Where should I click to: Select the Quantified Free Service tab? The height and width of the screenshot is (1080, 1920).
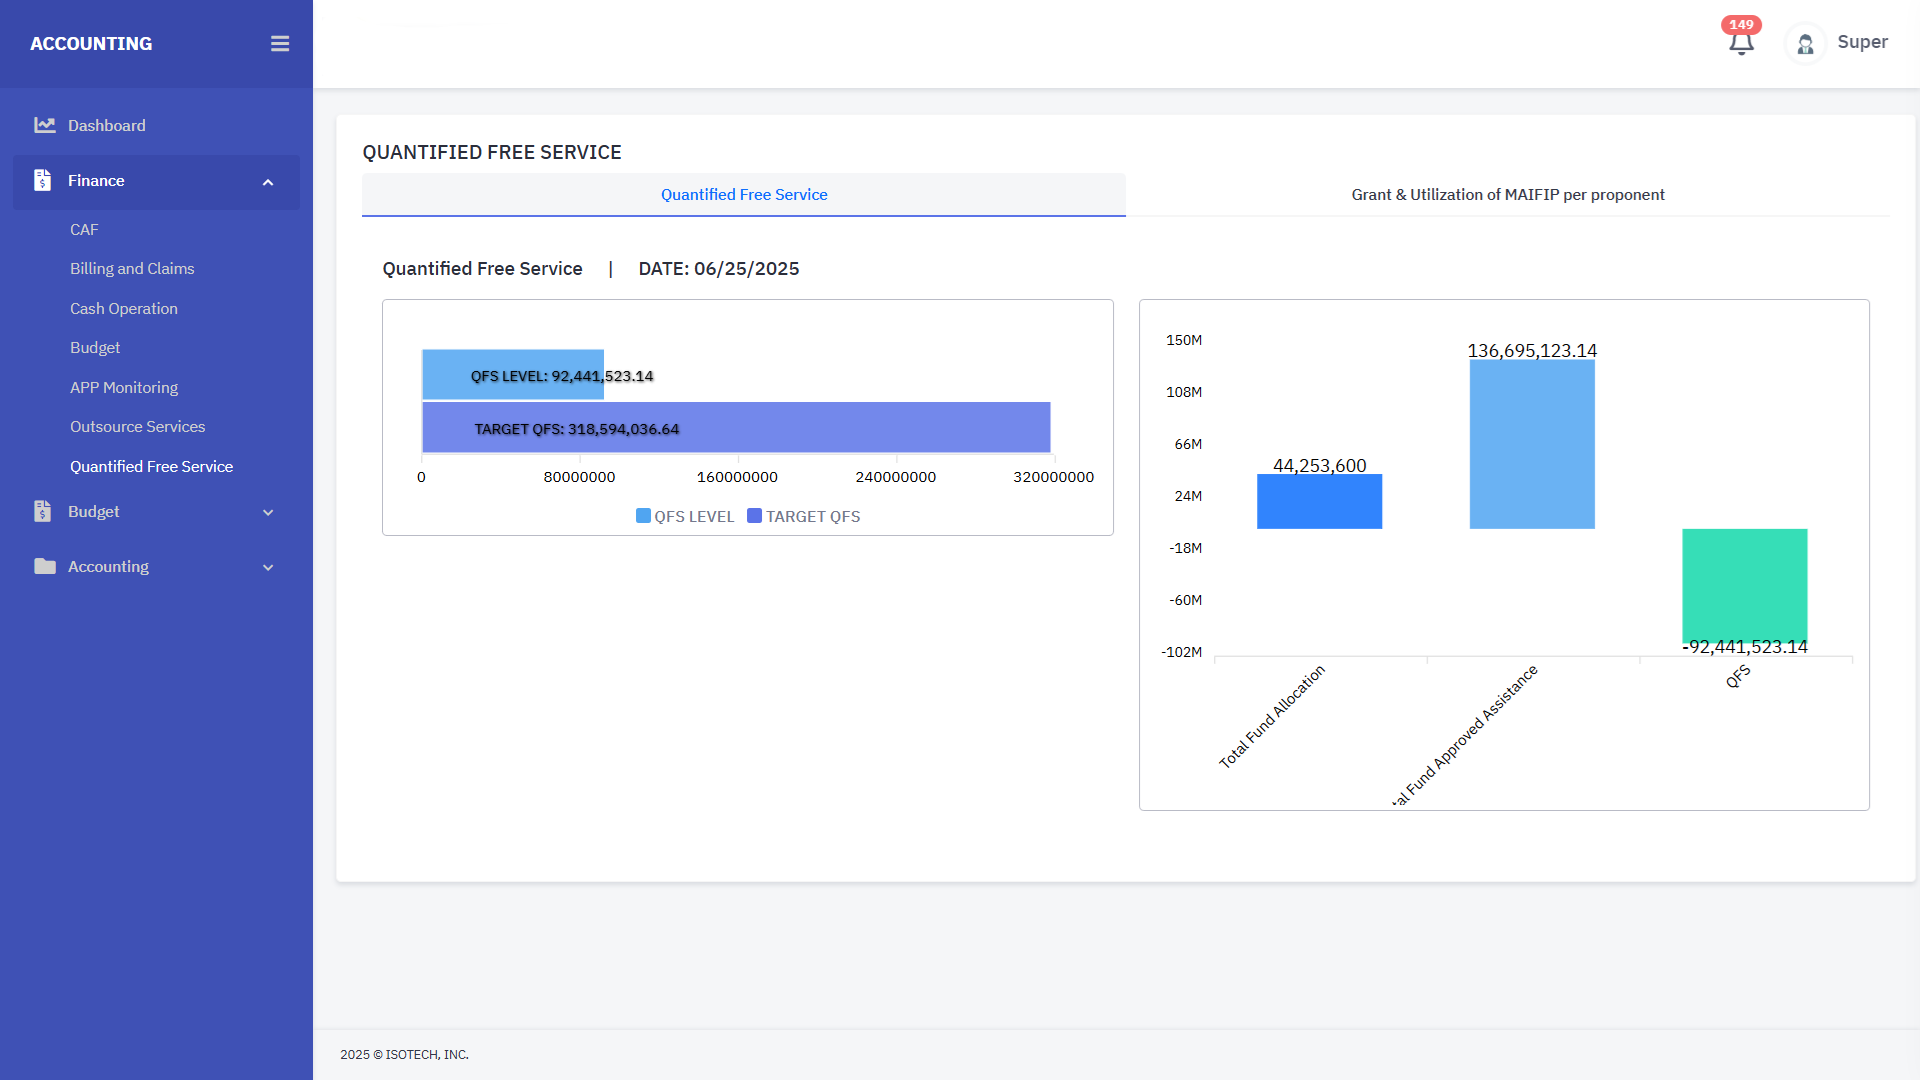(x=743, y=195)
